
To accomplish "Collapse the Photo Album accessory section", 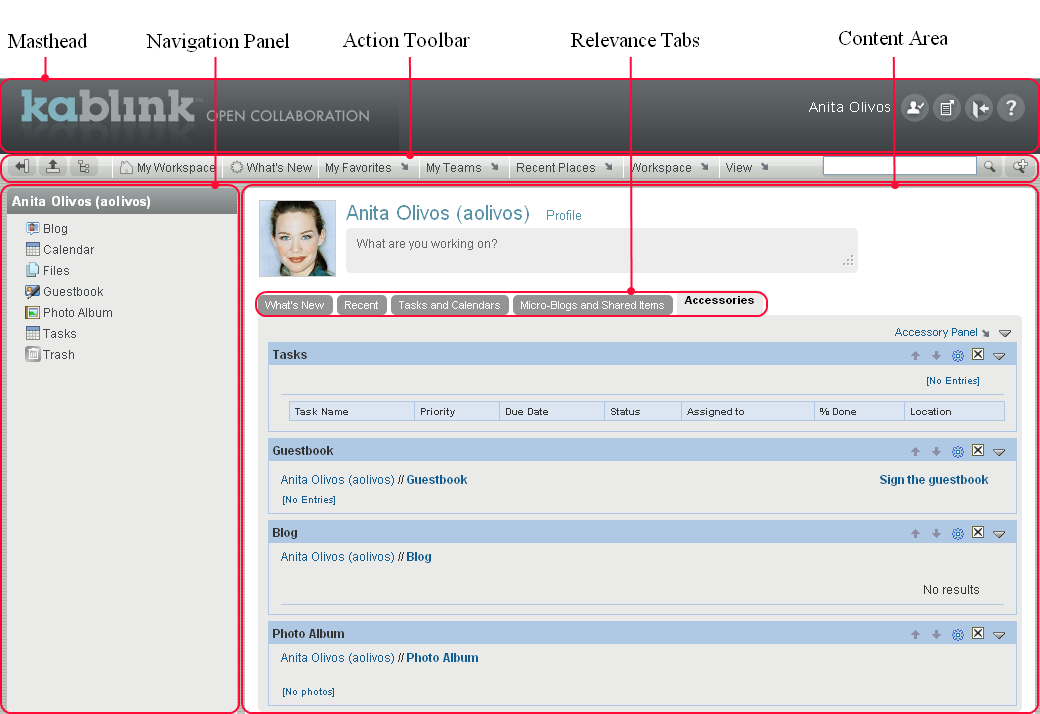I will (x=999, y=636).
